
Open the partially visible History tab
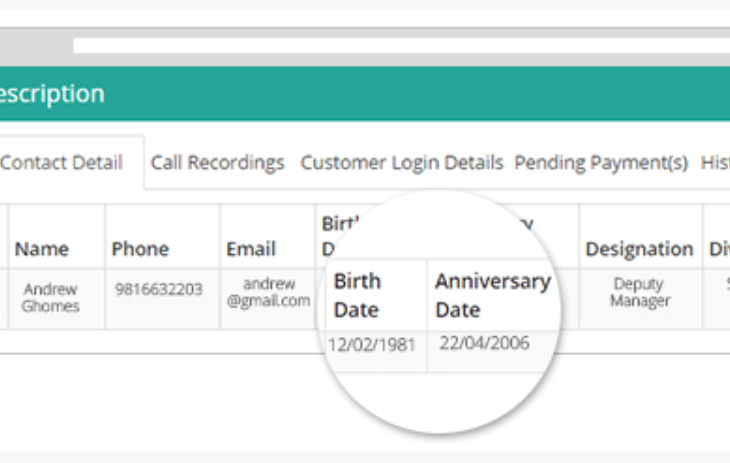[715, 163]
